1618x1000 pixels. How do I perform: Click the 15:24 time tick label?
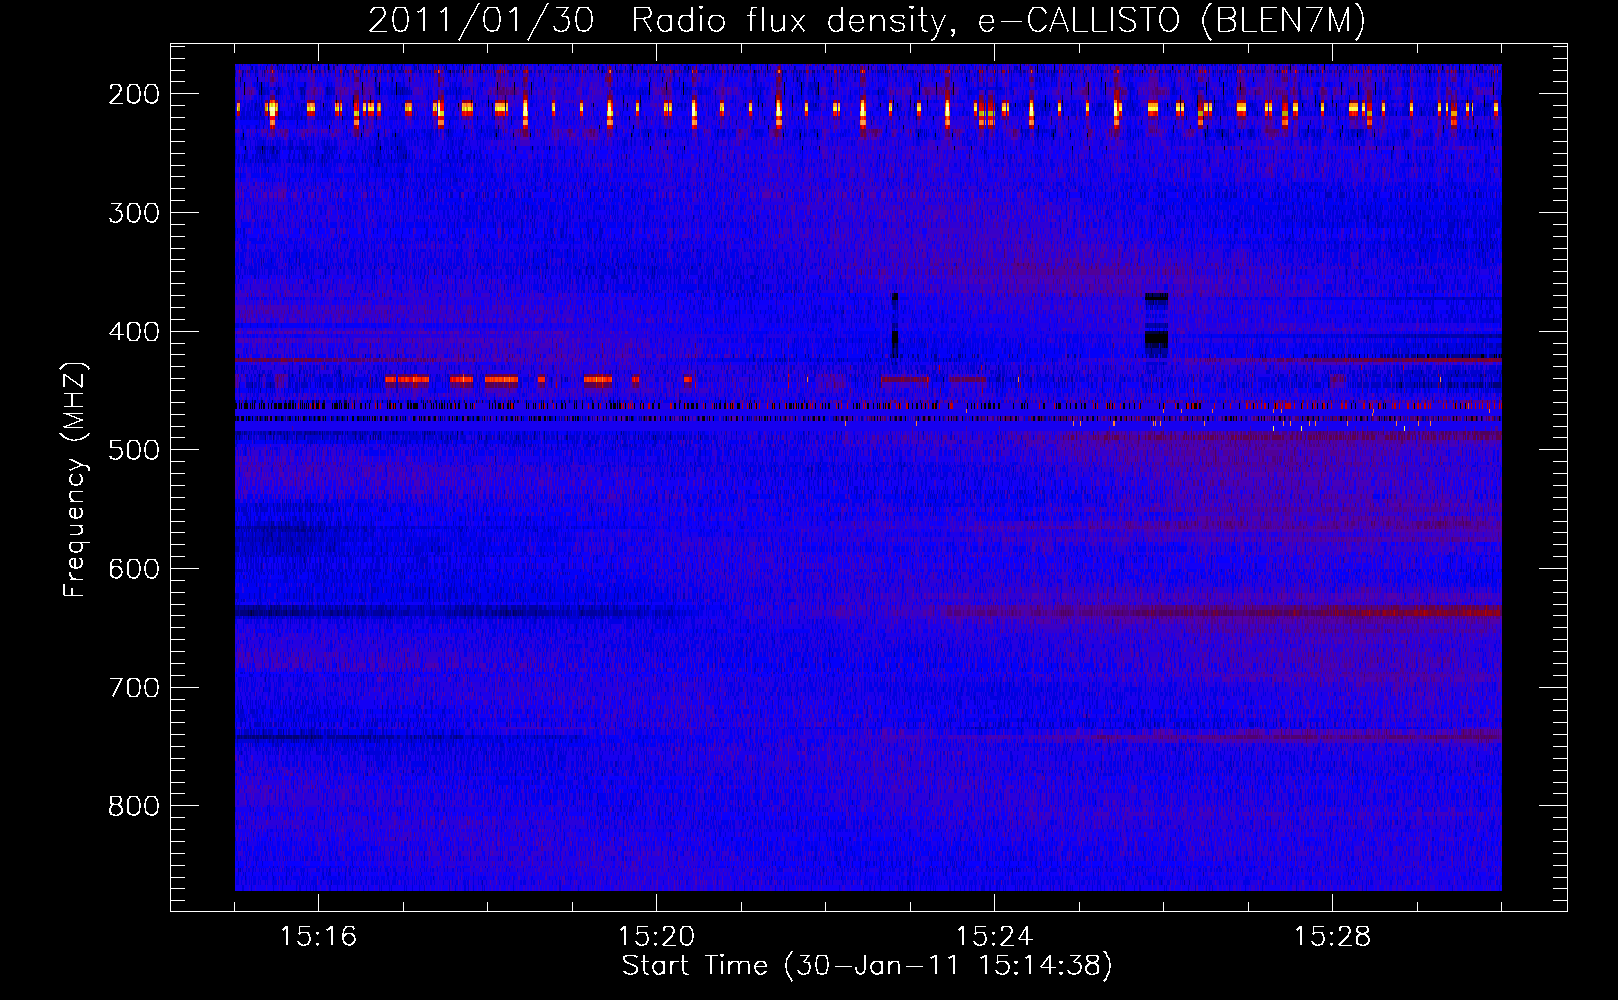click(x=994, y=937)
